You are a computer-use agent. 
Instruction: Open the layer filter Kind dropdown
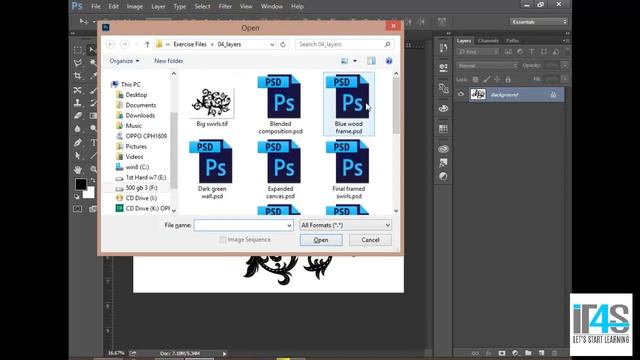click(x=478, y=52)
